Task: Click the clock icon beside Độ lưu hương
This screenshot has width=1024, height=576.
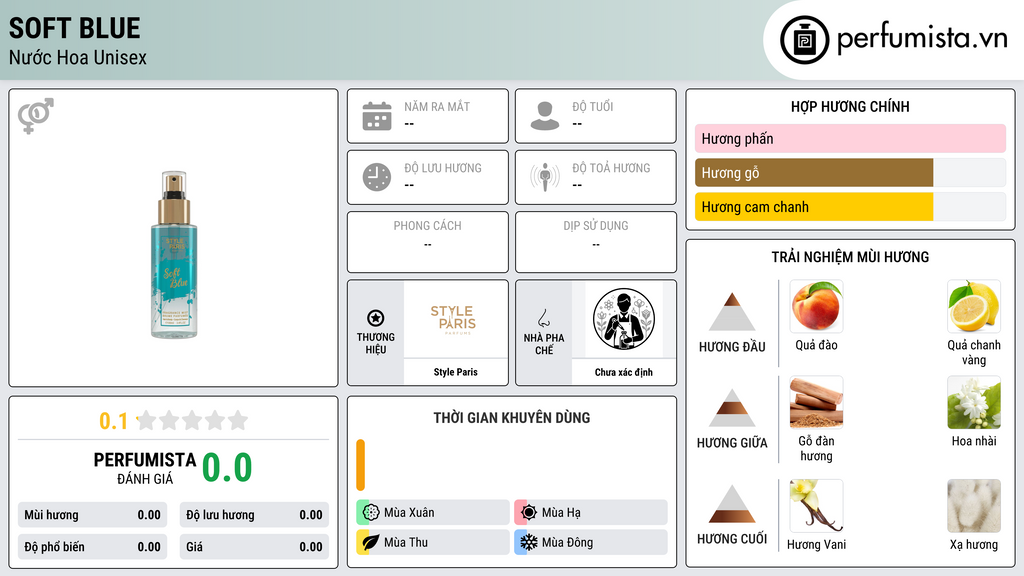Action: 377,177
